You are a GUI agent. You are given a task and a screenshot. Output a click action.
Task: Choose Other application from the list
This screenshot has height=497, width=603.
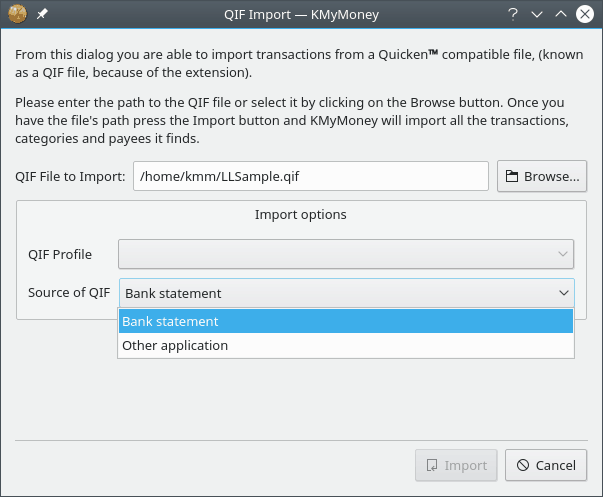(346, 345)
